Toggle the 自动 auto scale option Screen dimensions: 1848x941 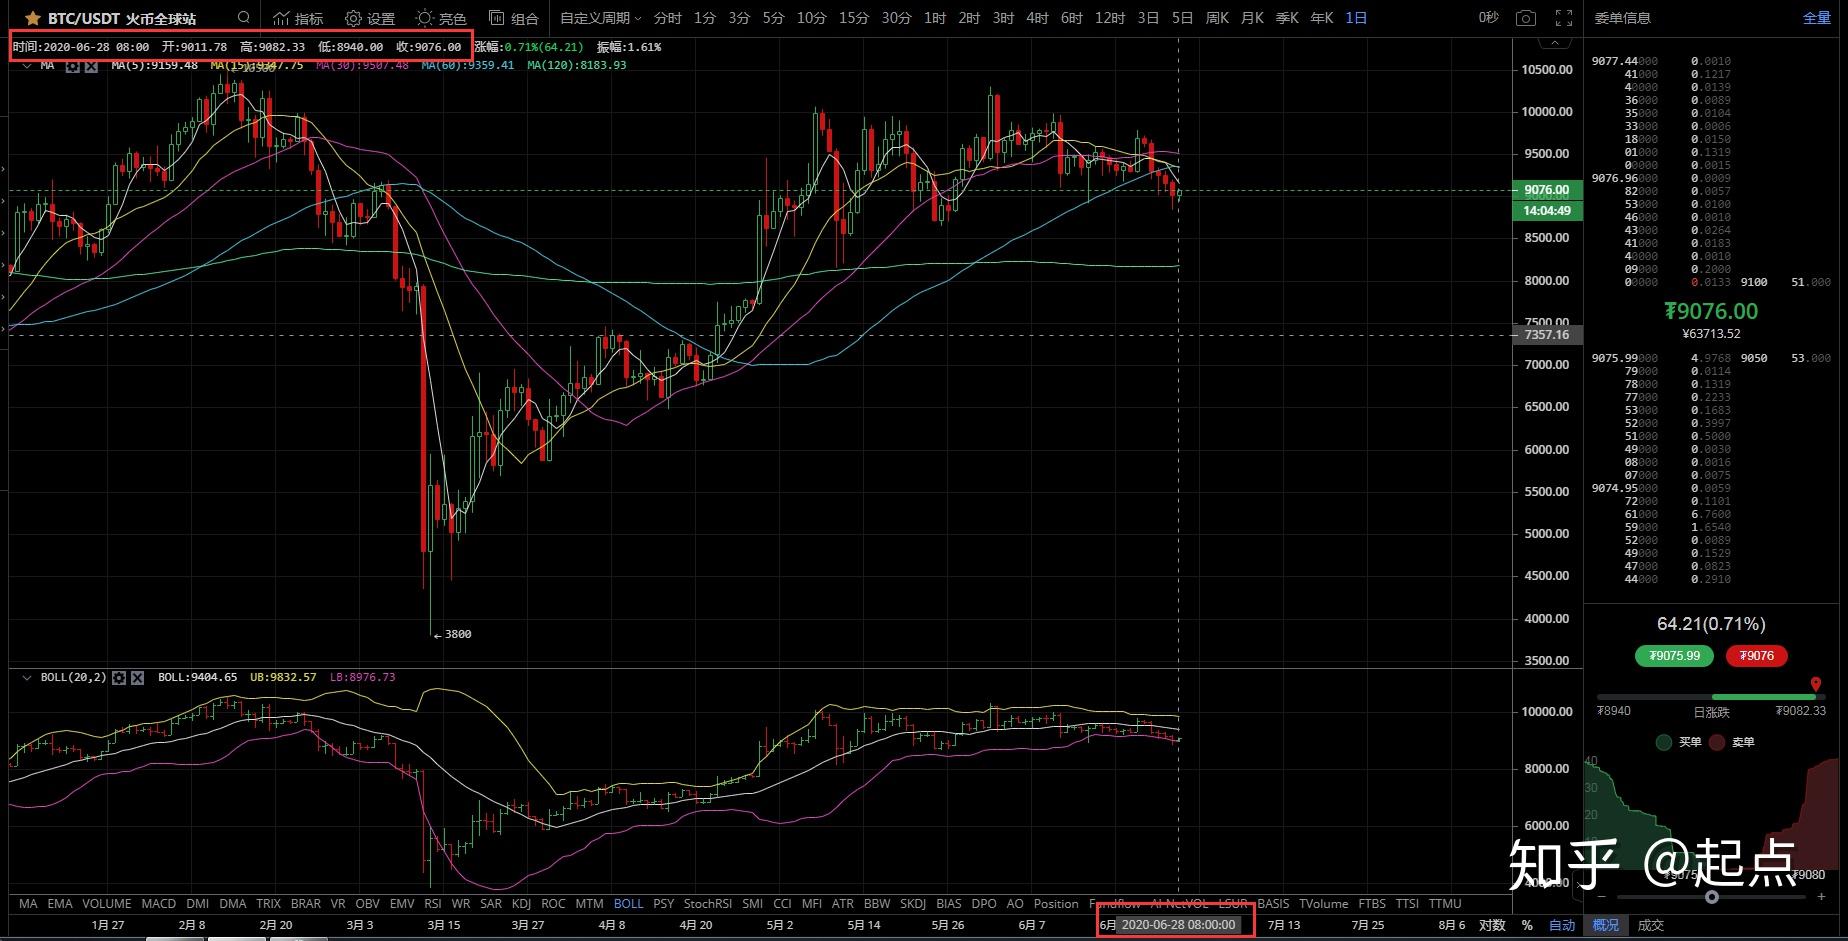coord(1562,925)
